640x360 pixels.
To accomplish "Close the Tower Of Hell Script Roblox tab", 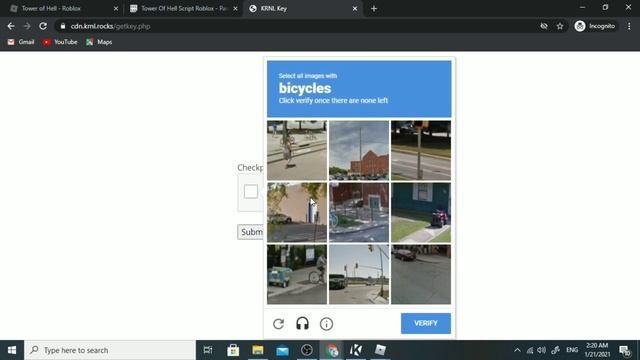I will coord(235,9).
